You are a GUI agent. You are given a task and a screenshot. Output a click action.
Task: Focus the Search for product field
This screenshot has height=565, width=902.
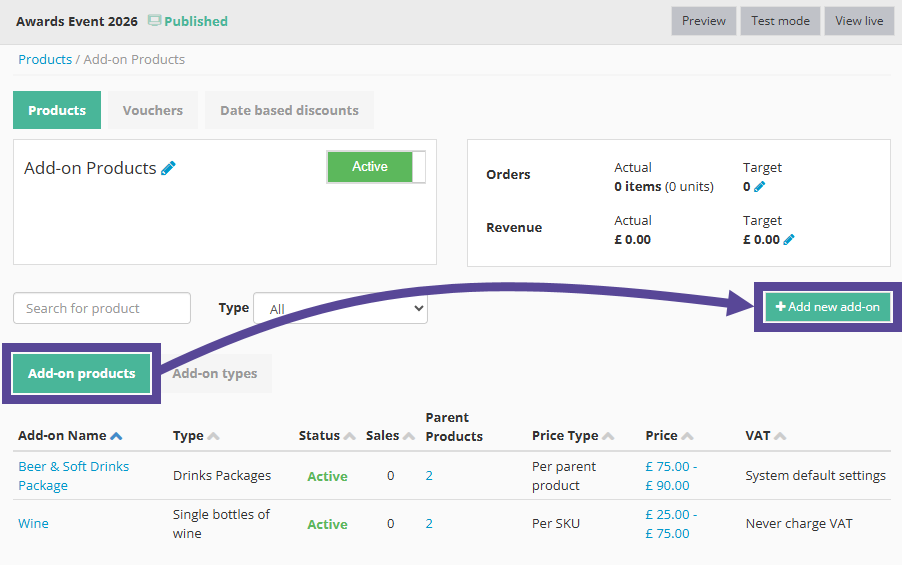[x=102, y=308]
